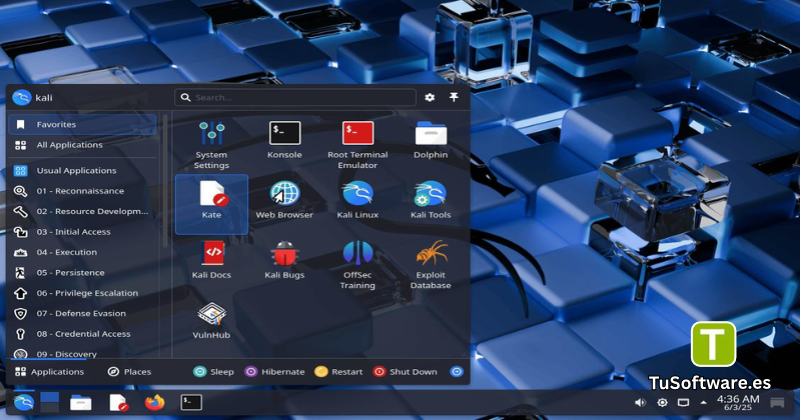The image size is (800, 420).
Task: Switch to the Places tab
Action: pyautogui.click(x=129, y=372)
